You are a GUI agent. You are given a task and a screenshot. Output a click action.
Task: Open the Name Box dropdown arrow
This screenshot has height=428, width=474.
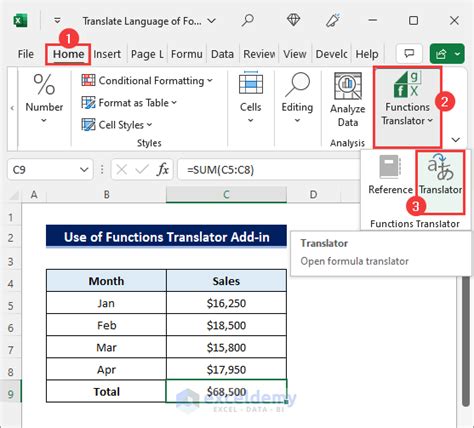84,170
